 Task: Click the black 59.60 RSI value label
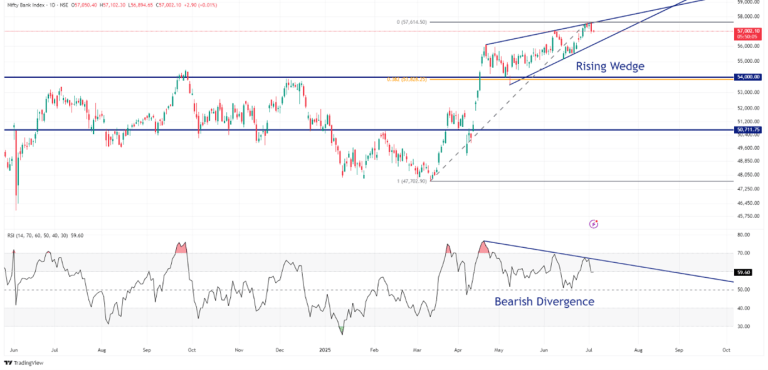point(744,272)
